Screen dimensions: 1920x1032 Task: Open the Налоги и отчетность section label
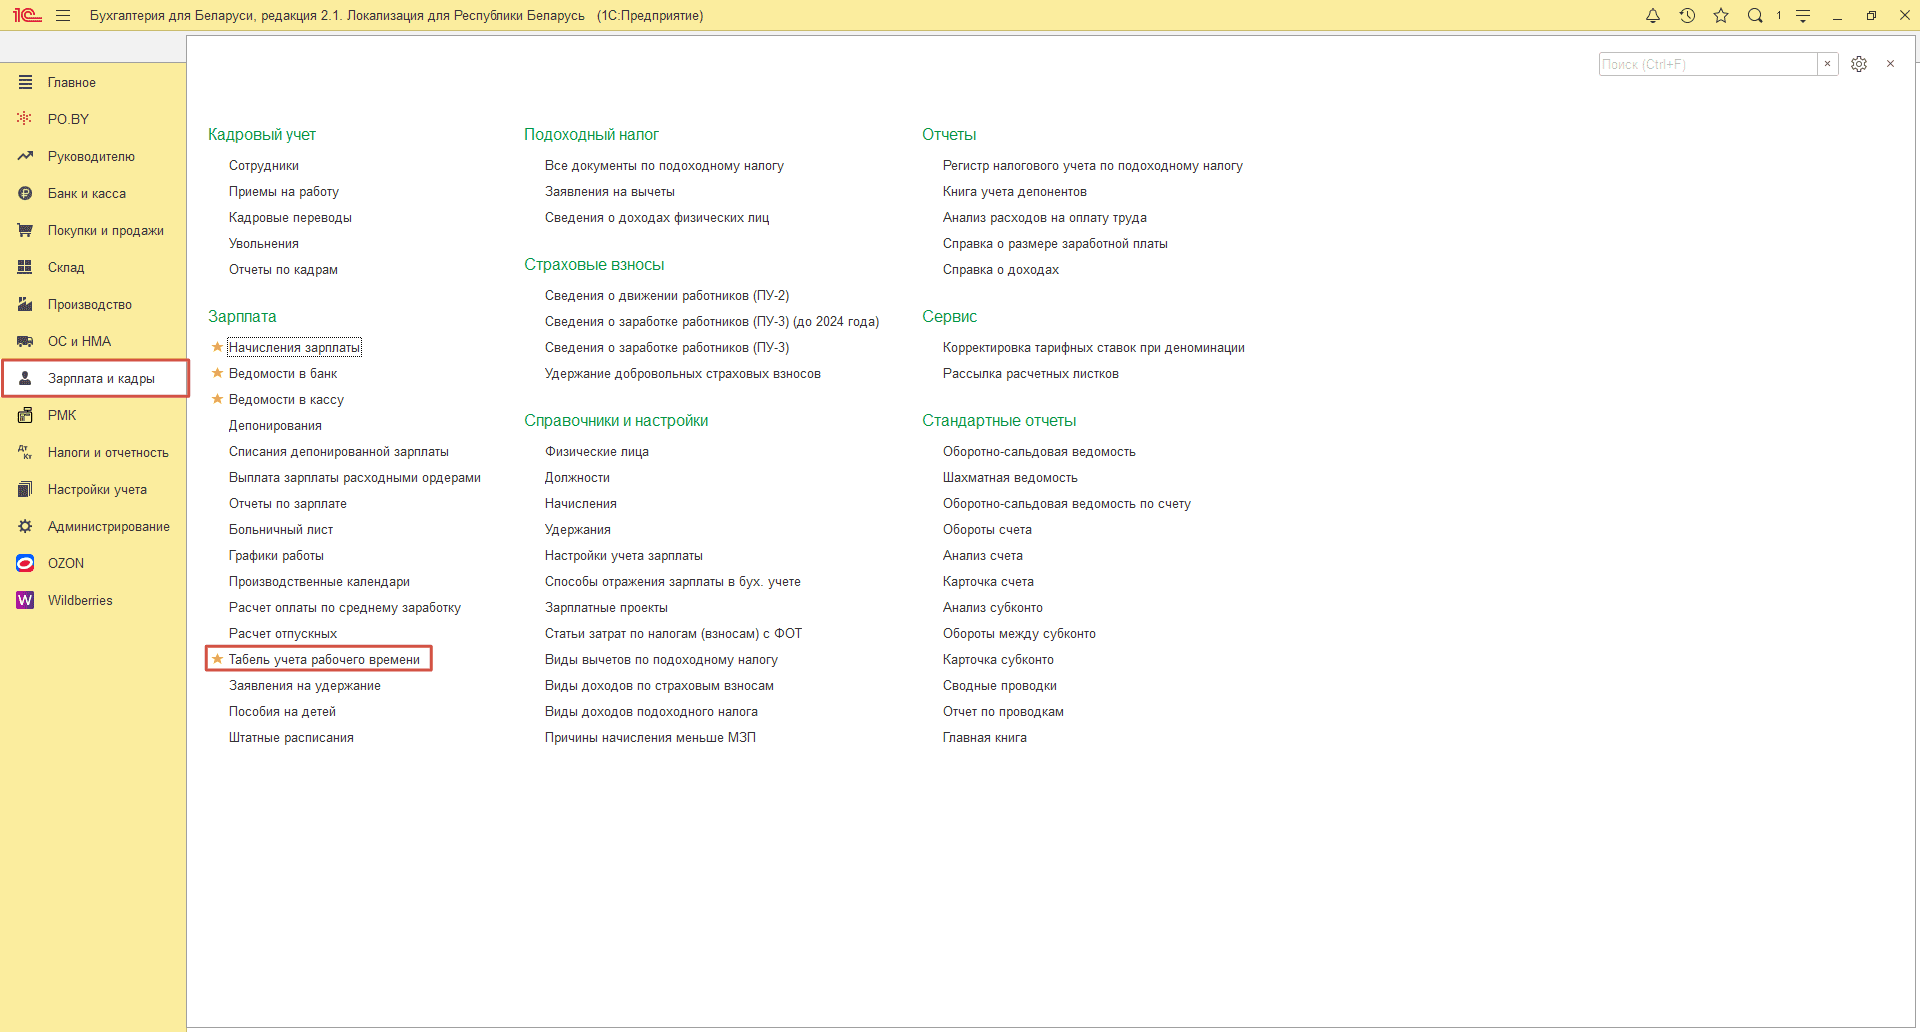click(x=108, y=452)
